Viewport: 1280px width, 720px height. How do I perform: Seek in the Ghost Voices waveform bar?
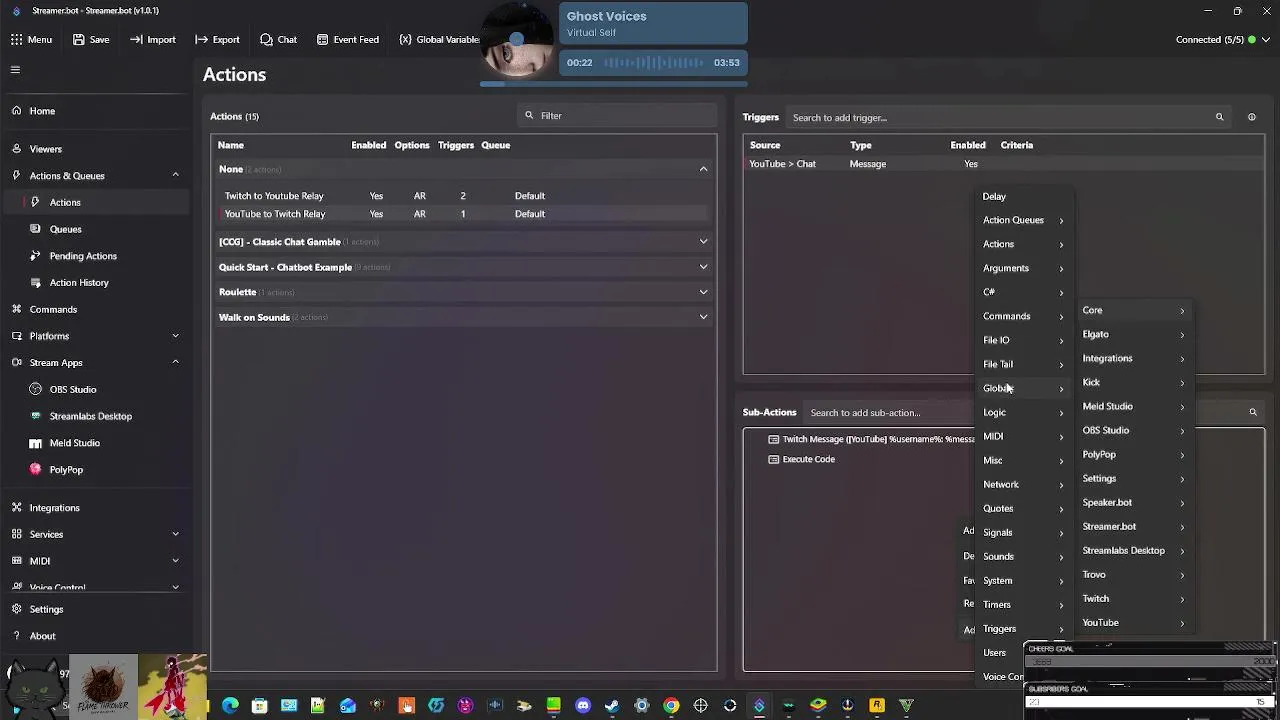[653, 63]
